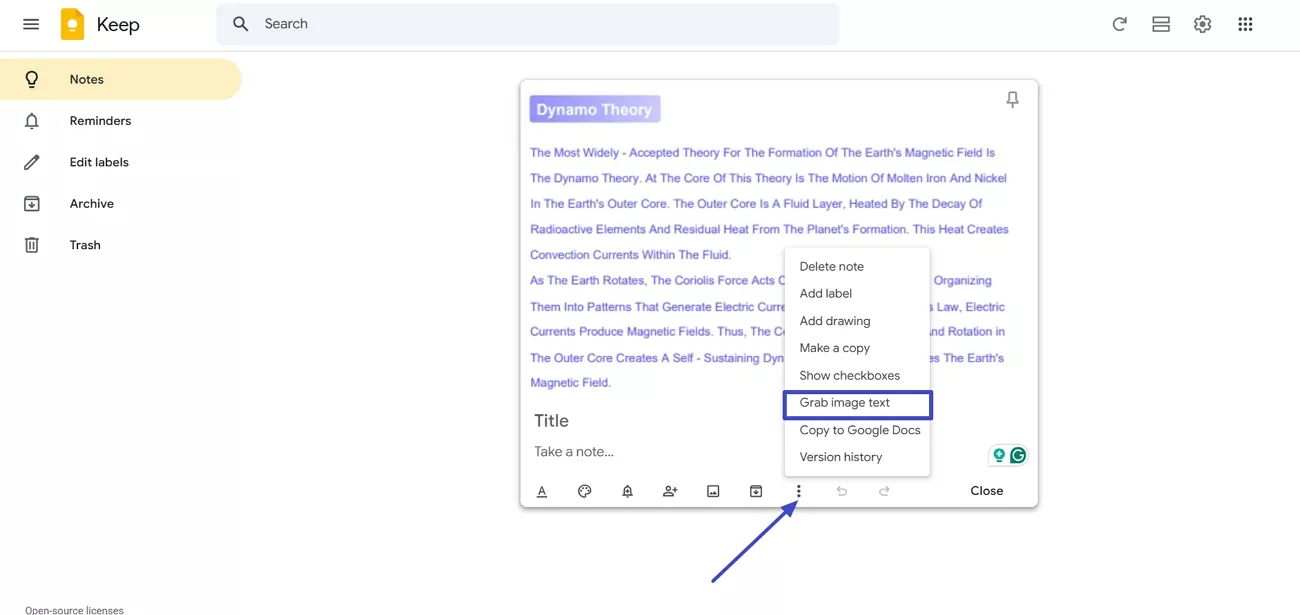
Task: Refresh notes with the reload icon
Action: [x=1119, y=23]
